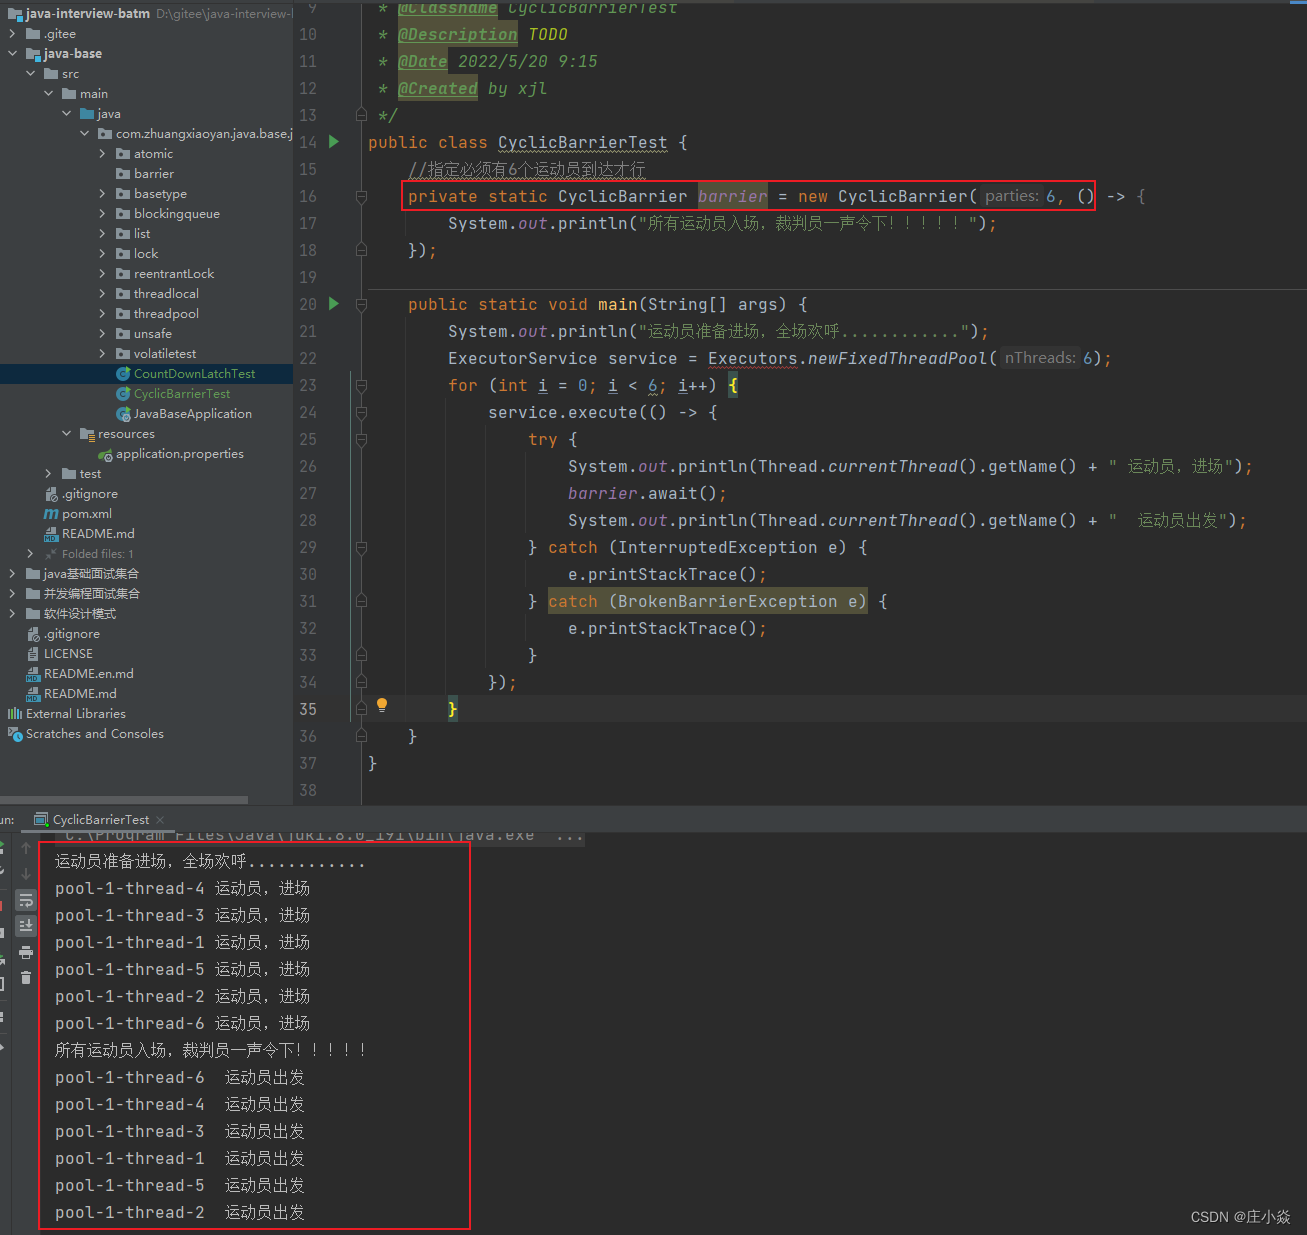The height and width of the screenshot is (1235, 1307).
Task: Expand the blockingqueue package
Action: 102,214
